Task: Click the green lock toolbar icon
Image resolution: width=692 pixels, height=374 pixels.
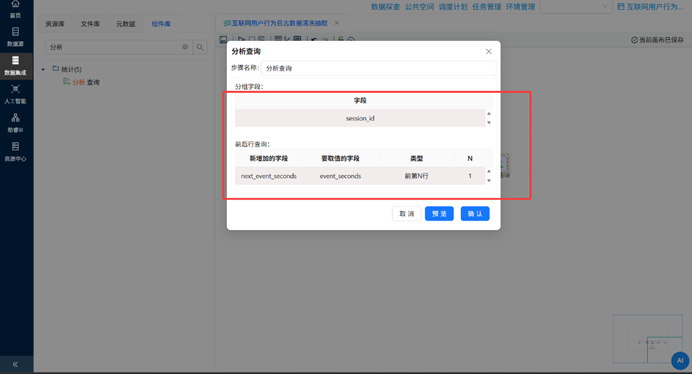Action: click(341, 40)
